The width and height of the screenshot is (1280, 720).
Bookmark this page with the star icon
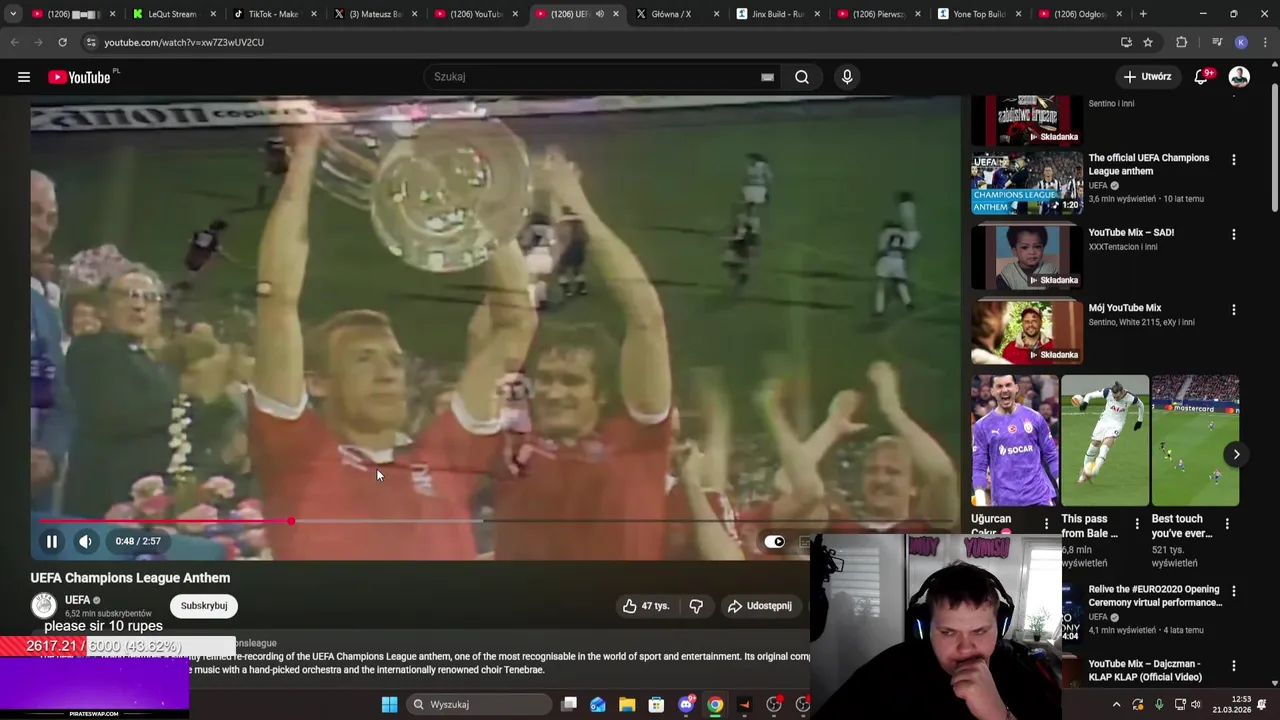1148,42
